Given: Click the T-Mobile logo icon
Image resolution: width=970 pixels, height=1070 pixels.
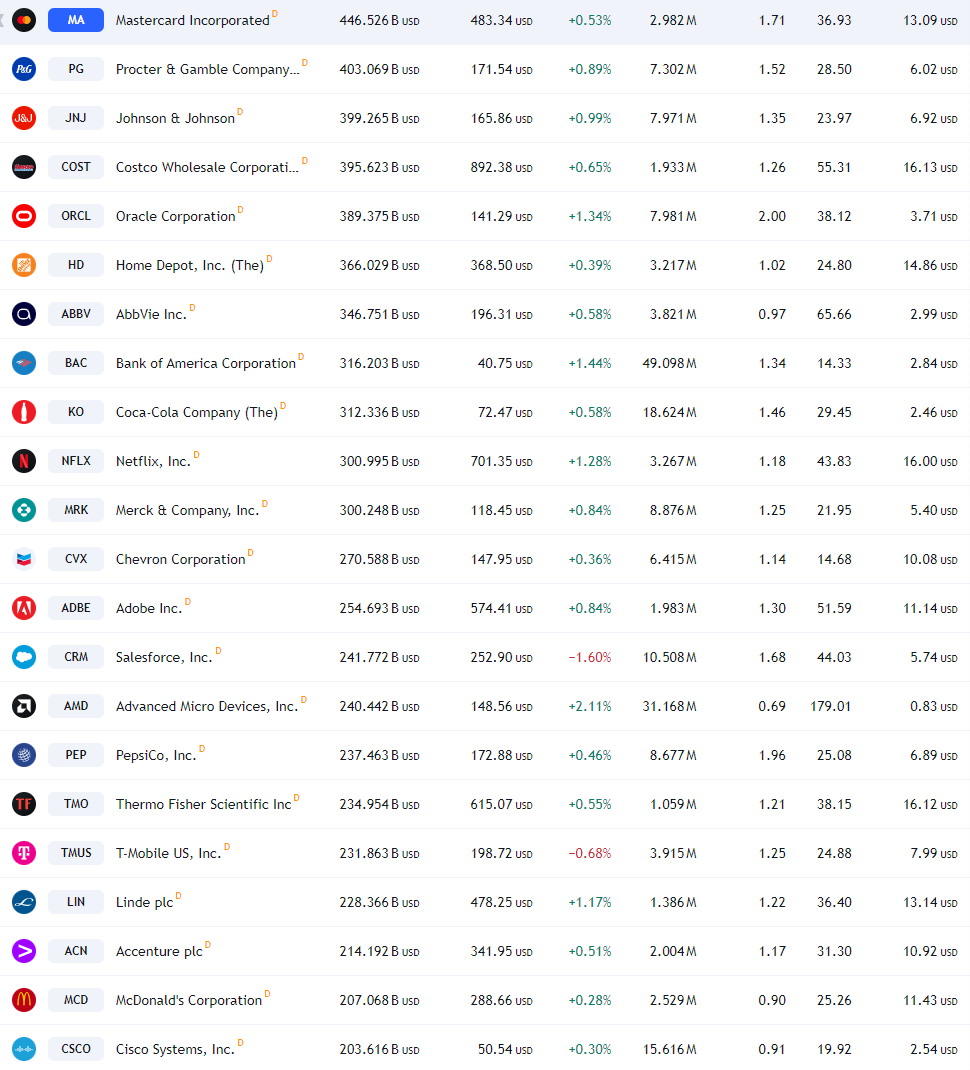Looking at the screenshot, I should (x=24, y=853).
